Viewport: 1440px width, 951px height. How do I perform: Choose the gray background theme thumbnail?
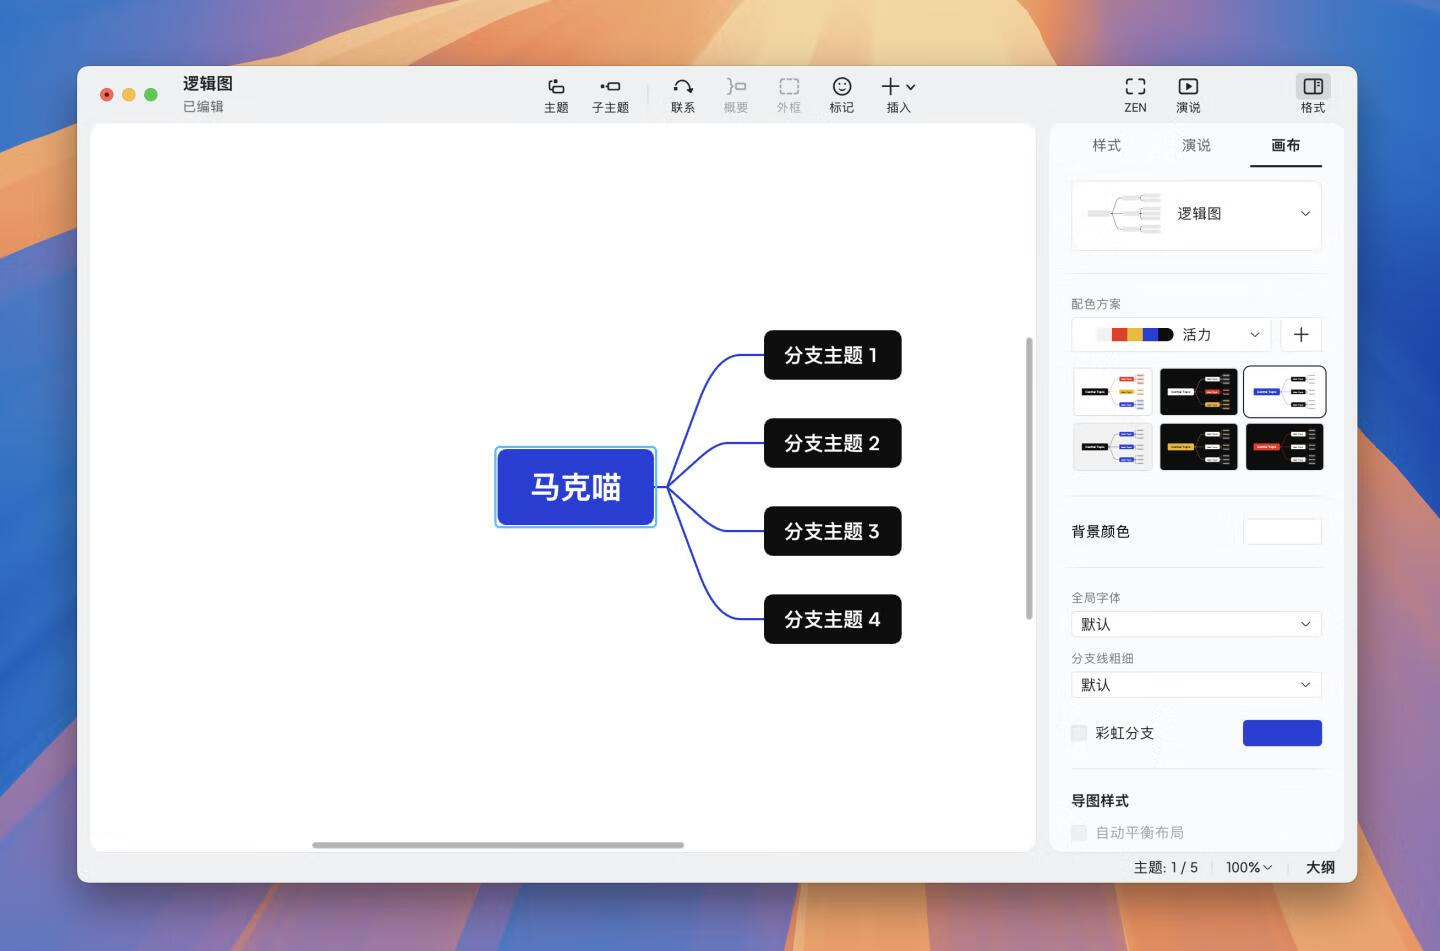(x=1112, y=446)
